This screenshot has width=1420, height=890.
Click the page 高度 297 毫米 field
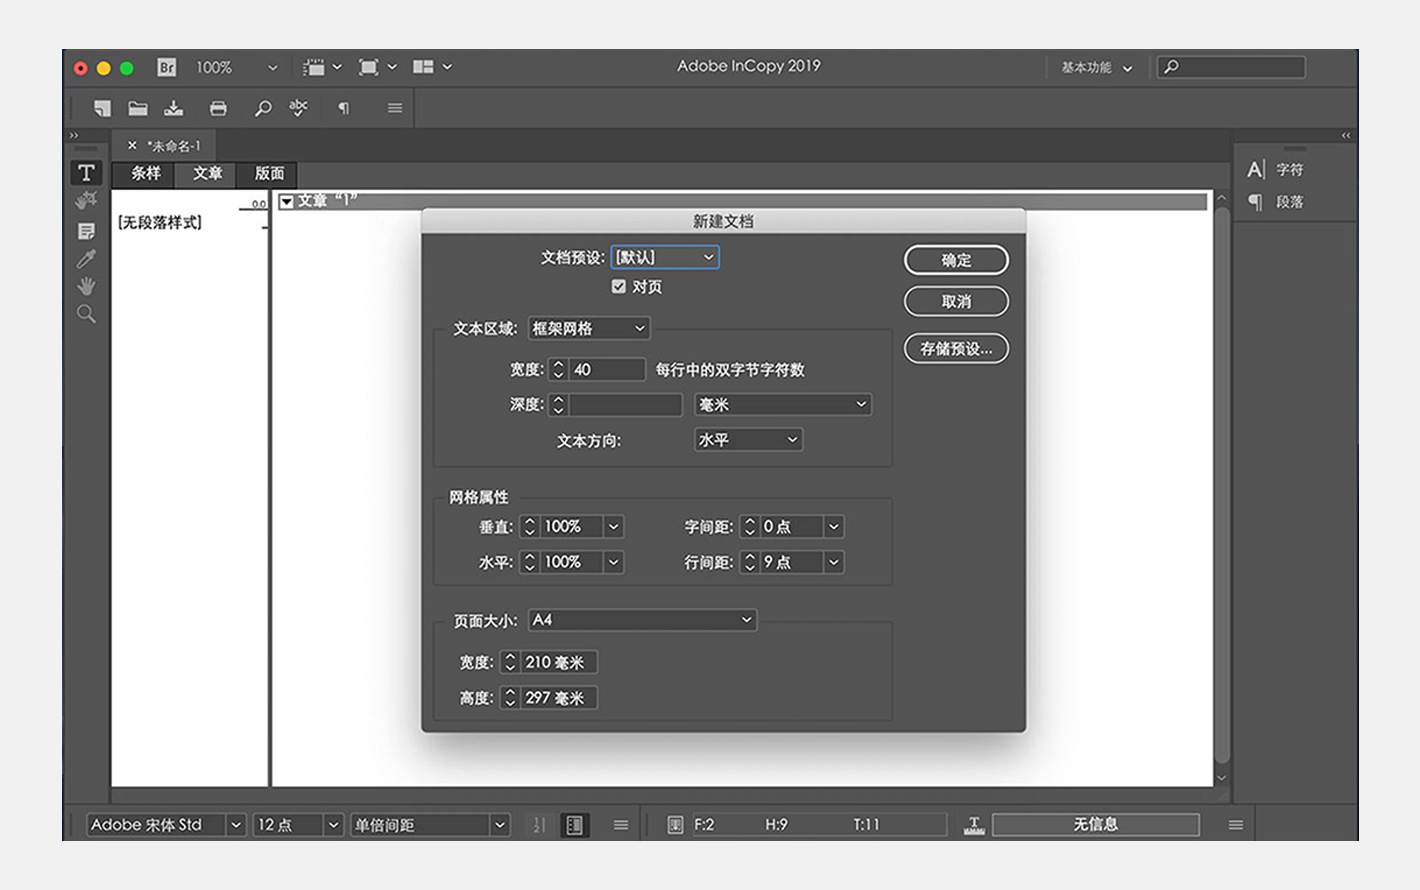558,698
